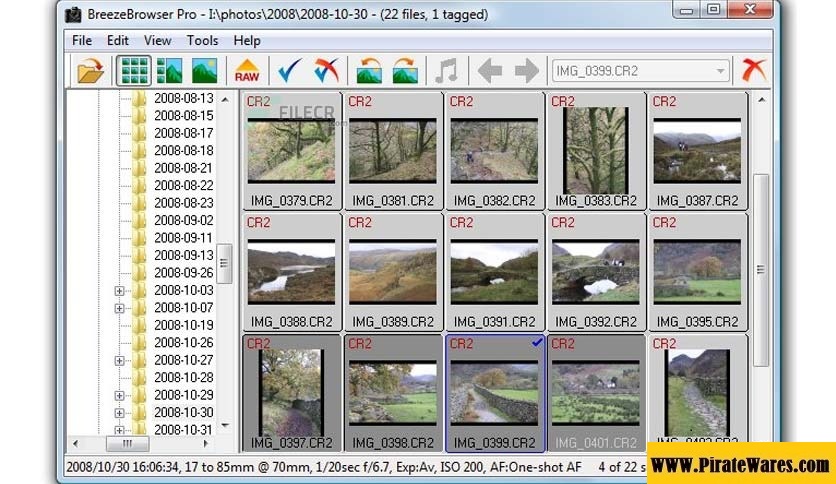Switch to thumbnails with preview view
Image resolution: width=836 pixels, height=484 pixels.
coord(169,71)
